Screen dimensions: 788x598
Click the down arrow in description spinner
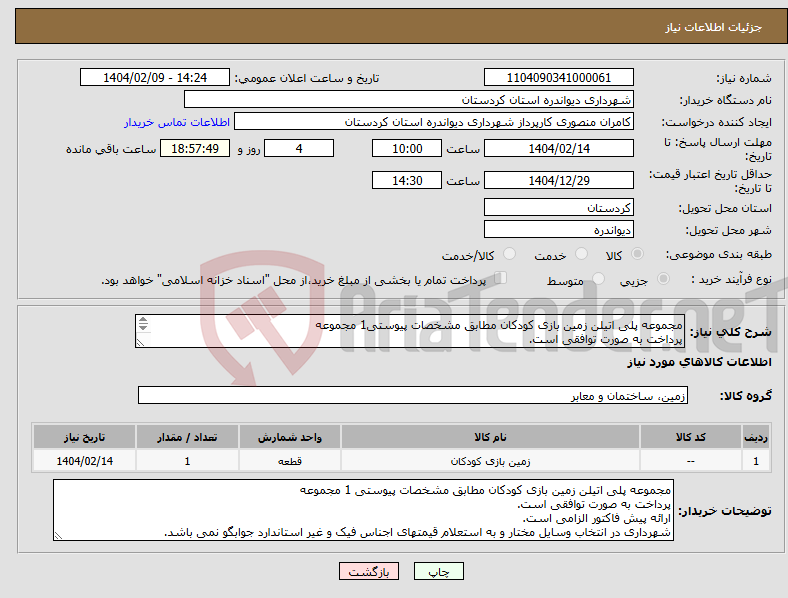coord(143,327)
